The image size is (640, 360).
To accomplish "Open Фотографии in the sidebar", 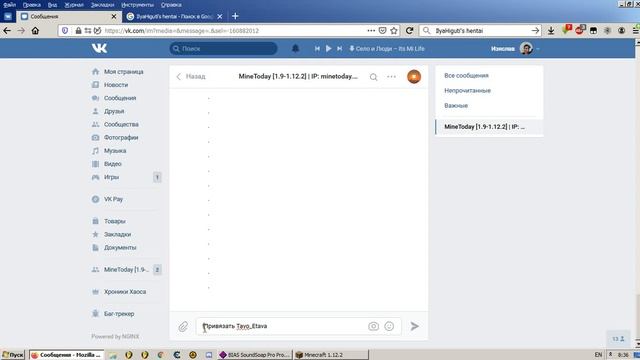I will coord(121,138).
